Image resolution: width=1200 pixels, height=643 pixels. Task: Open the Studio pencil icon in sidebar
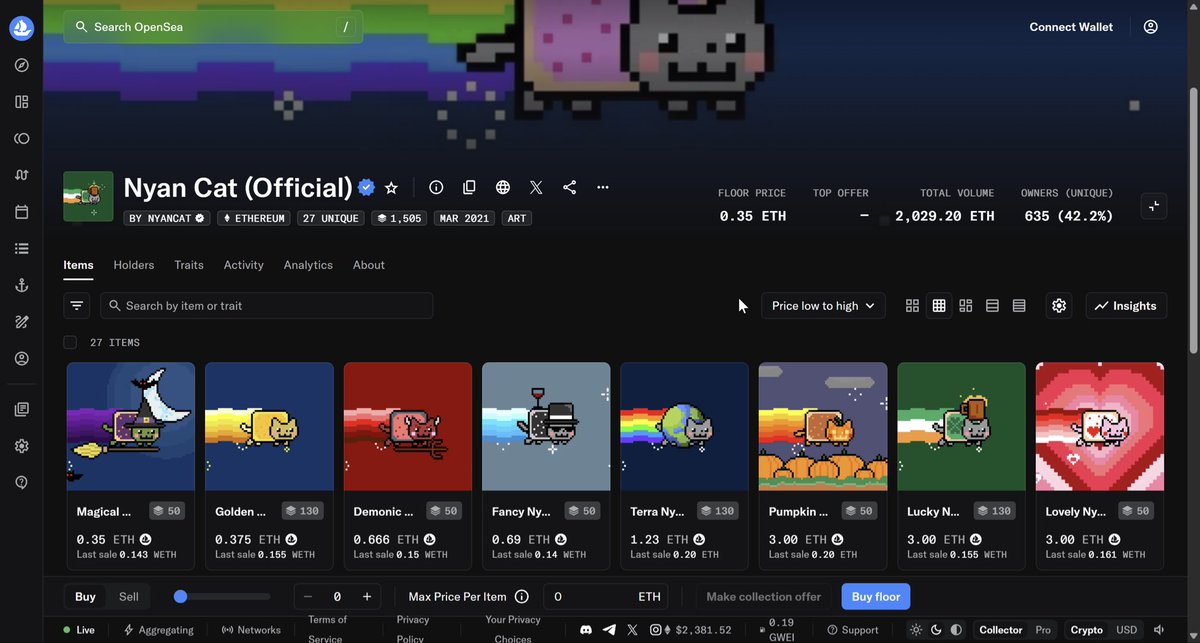point(22,321)
